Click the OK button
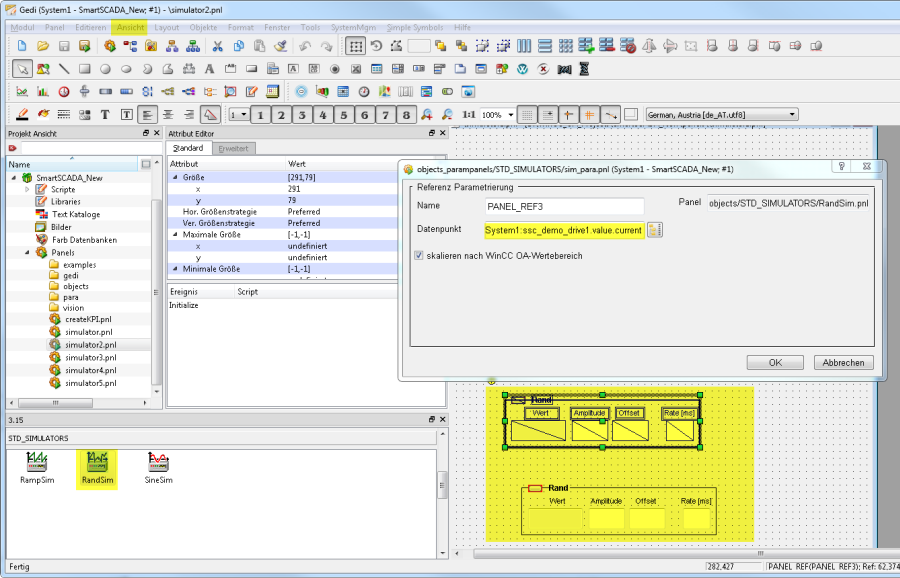 (x=775, y=362)
